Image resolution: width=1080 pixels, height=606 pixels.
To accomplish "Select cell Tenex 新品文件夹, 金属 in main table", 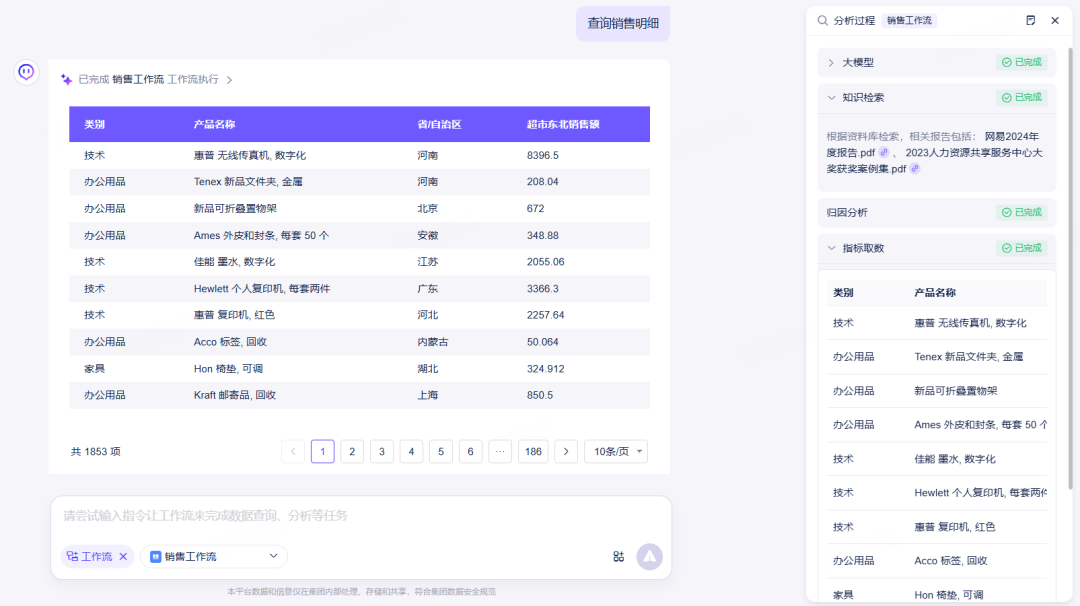I will [x=248, y=182].
